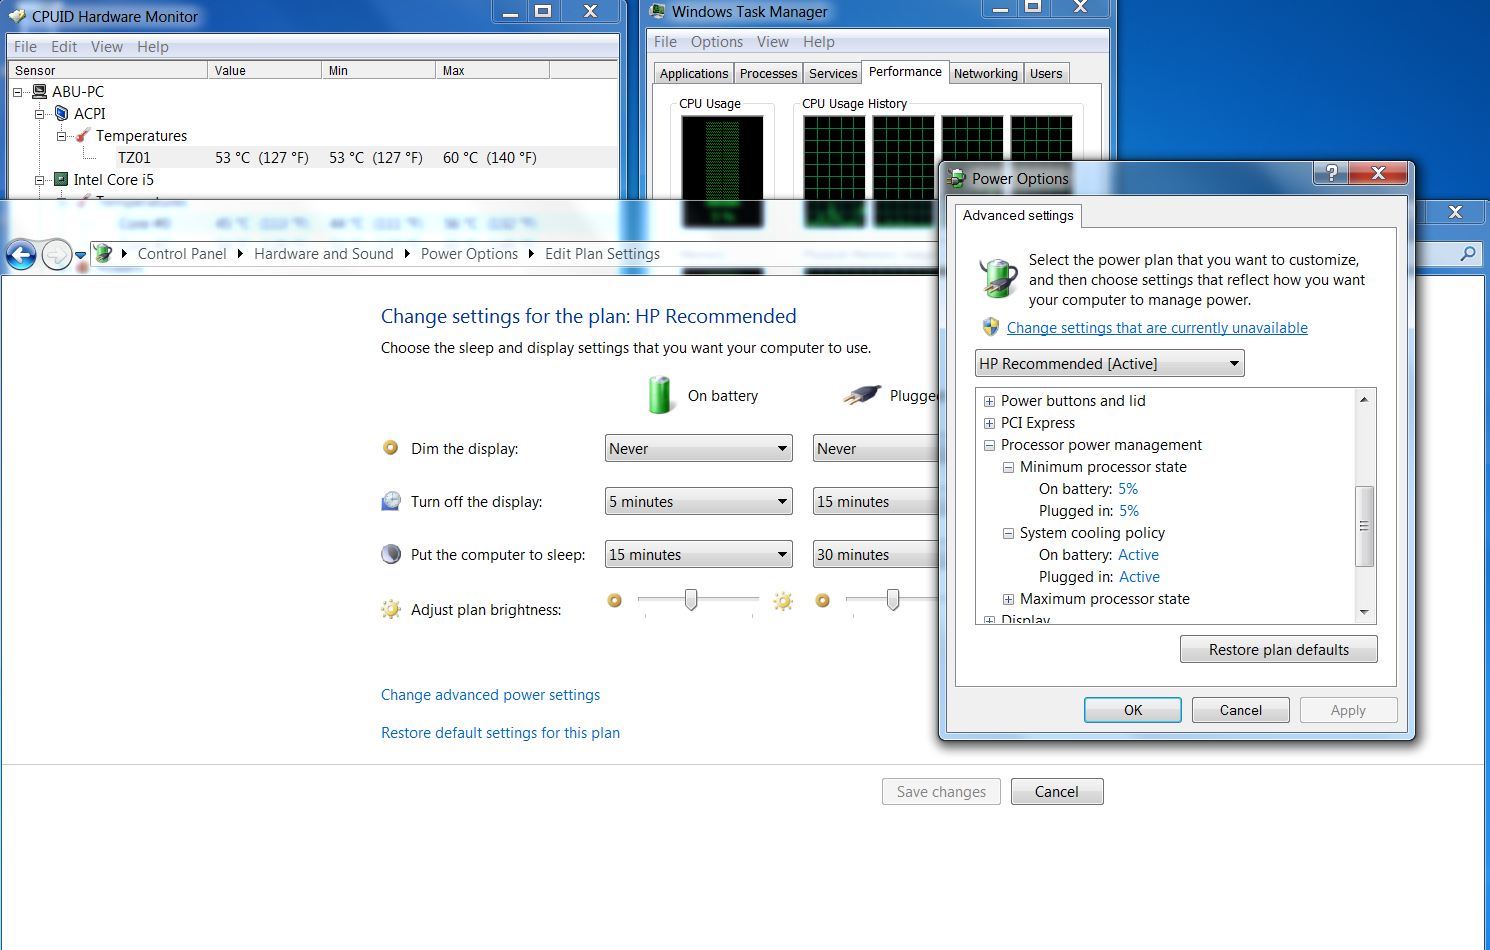1490x950 pixels.
Task: Click the Power Options dialog title icon
Action: click(x=957, y=179)
